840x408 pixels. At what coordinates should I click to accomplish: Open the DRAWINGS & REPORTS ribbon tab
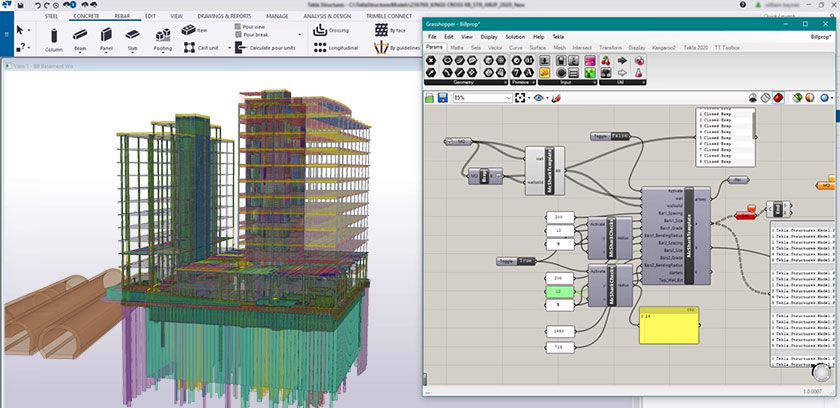[224, 16]
